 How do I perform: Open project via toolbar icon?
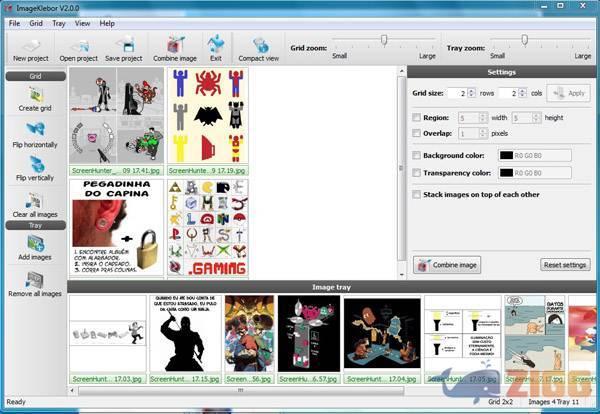tap(78, 44)
